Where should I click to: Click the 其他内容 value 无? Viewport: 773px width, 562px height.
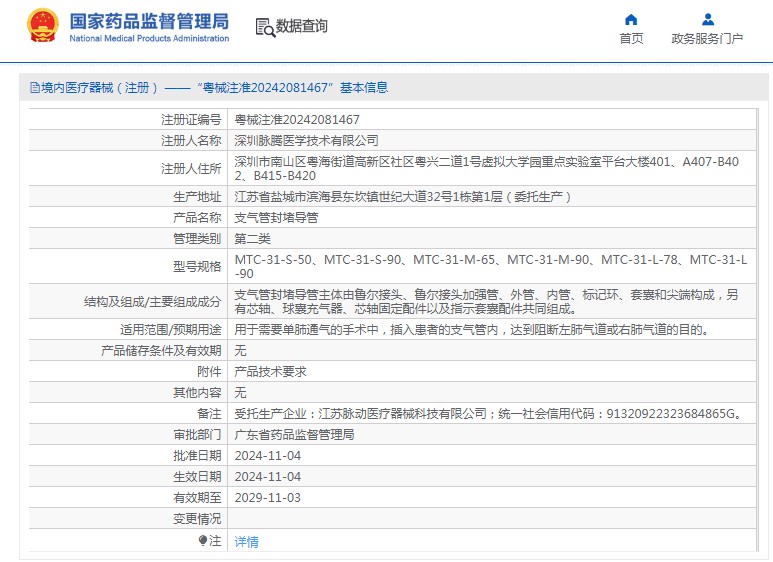[x=240, y=392]
